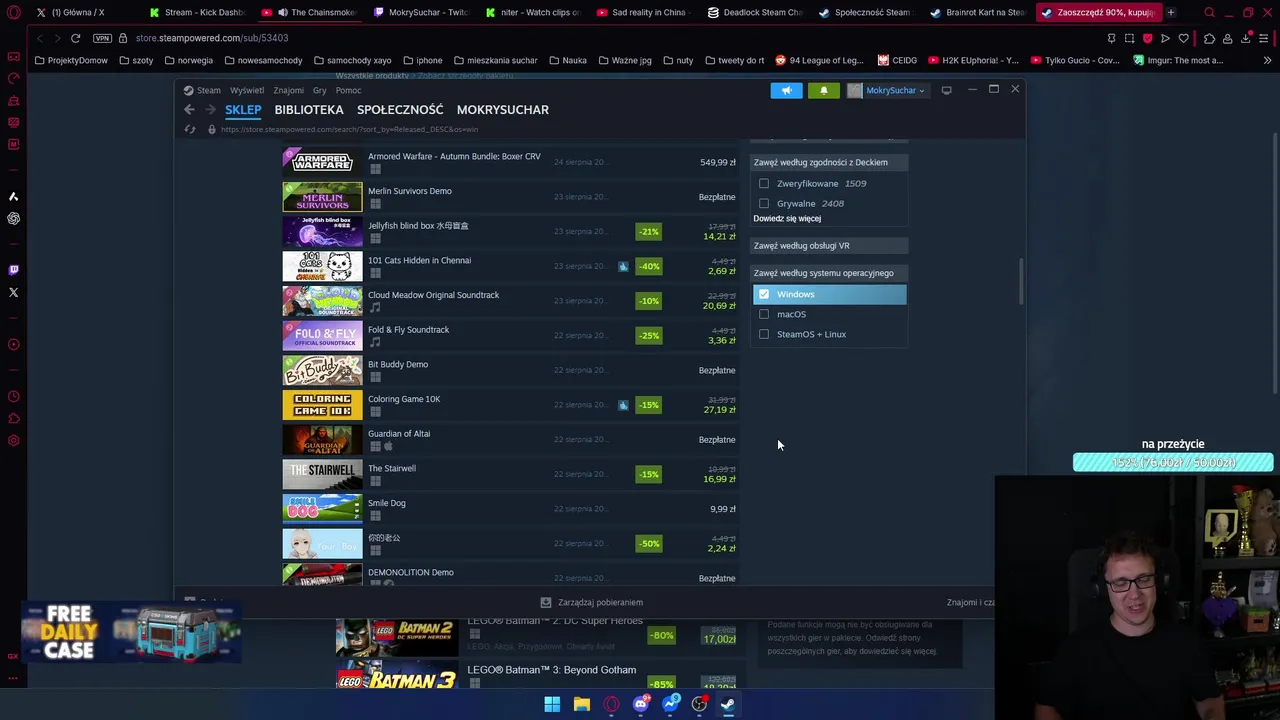This screenshot has height=720, width=1280.
Task: Switch to Deadlock Steam Charts browser tab
Action: point(754,12)
